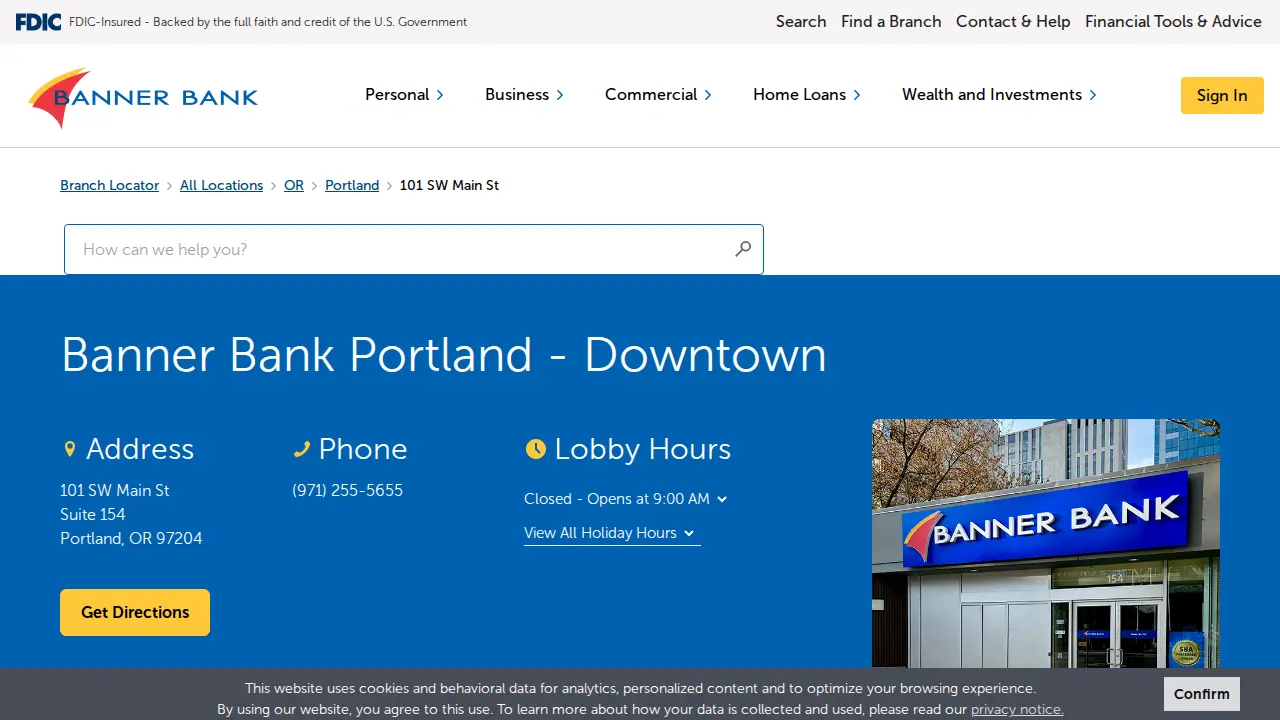Expand the Home Loans menu
The image size is (1280, 720).
(x=806, y=94)
